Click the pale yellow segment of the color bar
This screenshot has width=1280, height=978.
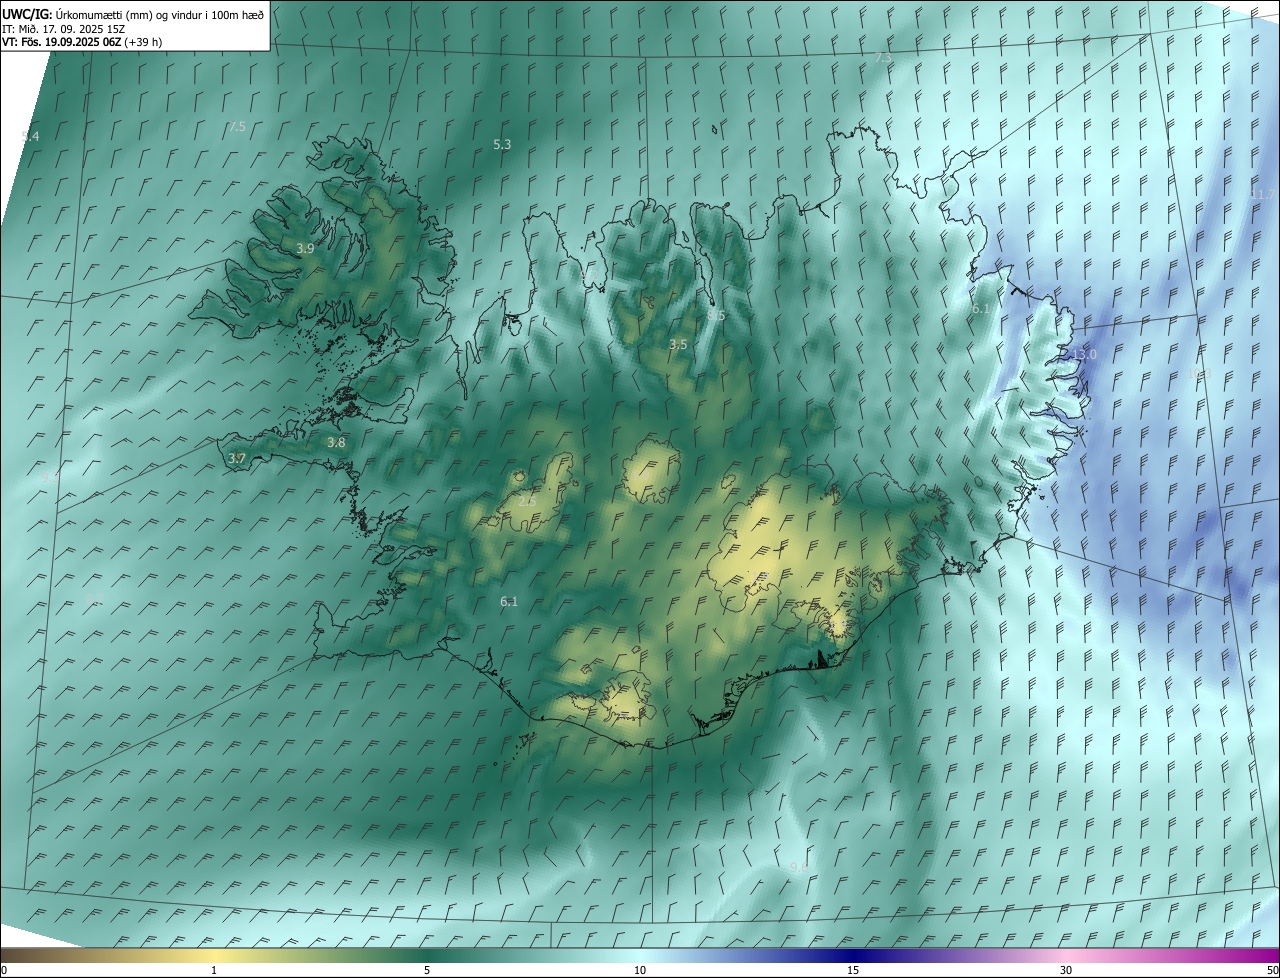214,955
